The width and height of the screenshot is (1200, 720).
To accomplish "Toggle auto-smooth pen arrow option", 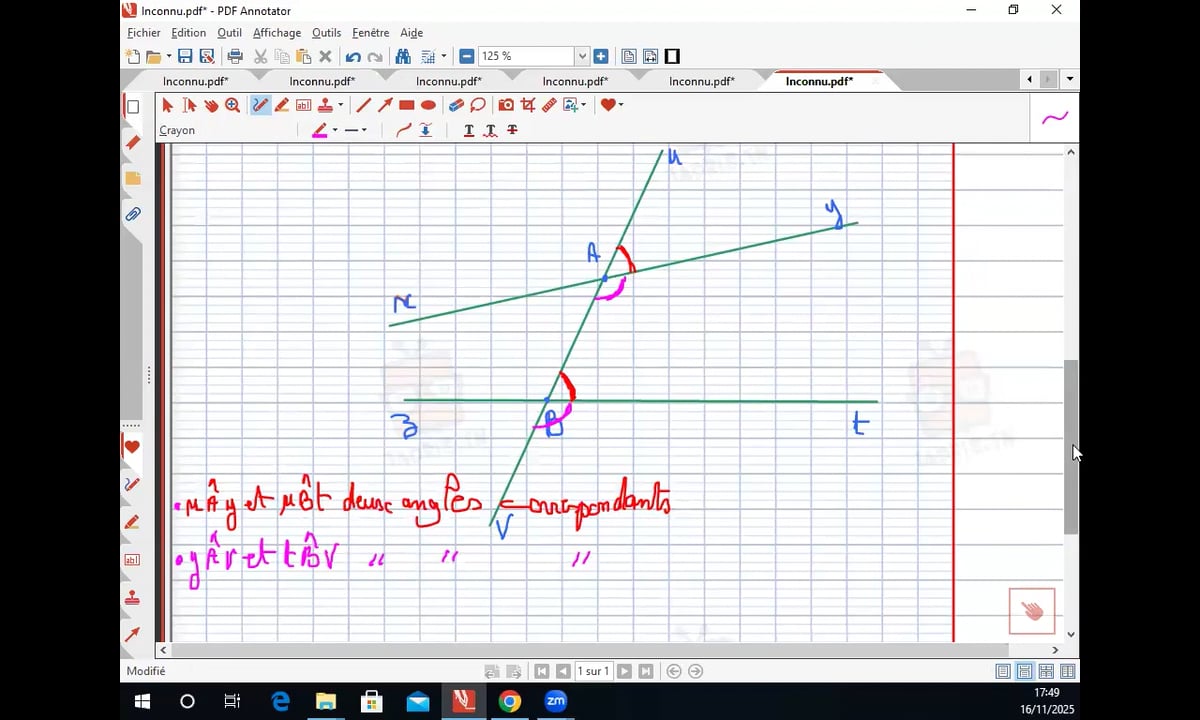I will [x=426, y=130].
